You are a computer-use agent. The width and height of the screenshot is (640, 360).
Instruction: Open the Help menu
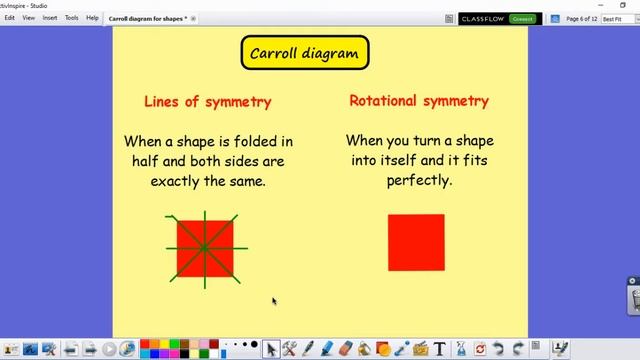[92, 18]
